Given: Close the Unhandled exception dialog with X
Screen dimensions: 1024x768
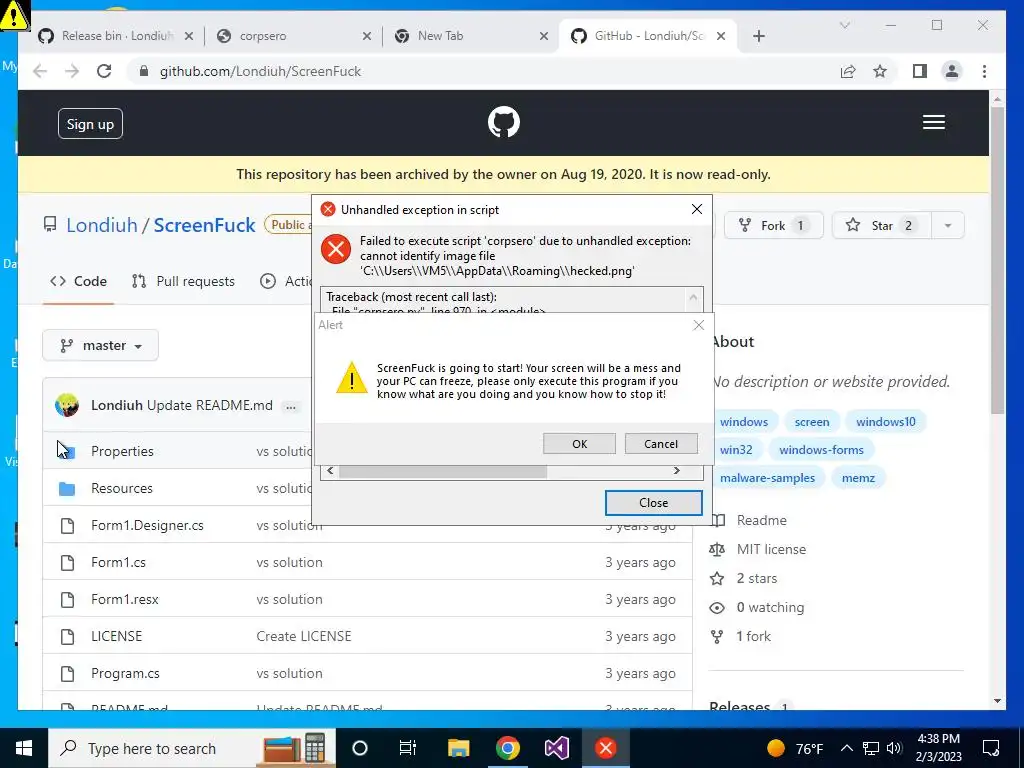Looking at the screenshot, I should [x=697, y=209].
